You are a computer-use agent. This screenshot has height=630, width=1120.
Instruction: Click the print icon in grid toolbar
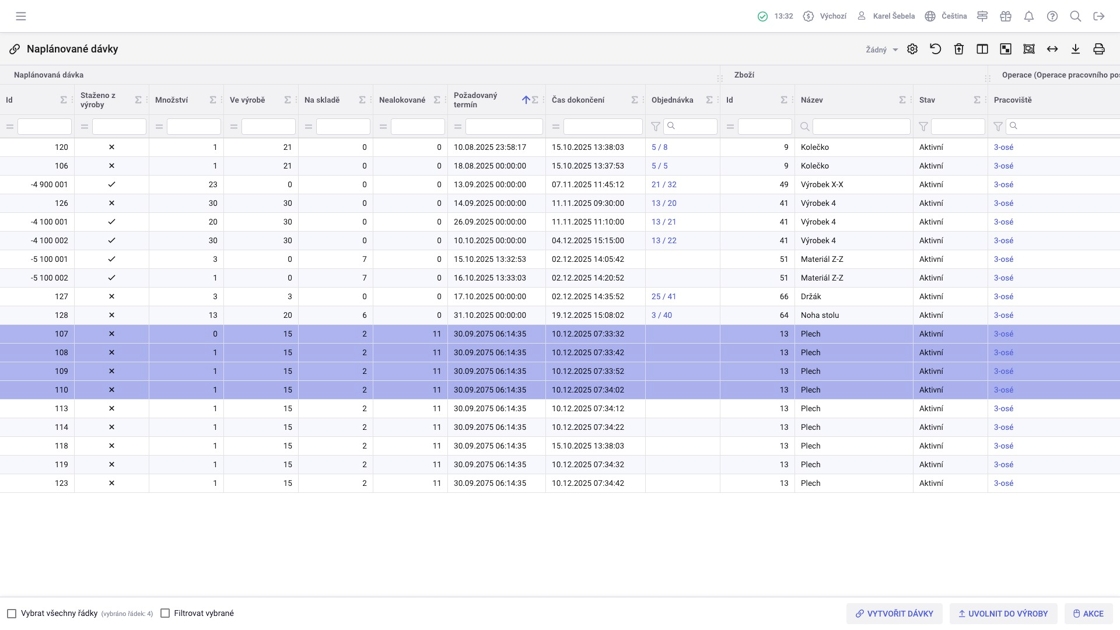1098,49
